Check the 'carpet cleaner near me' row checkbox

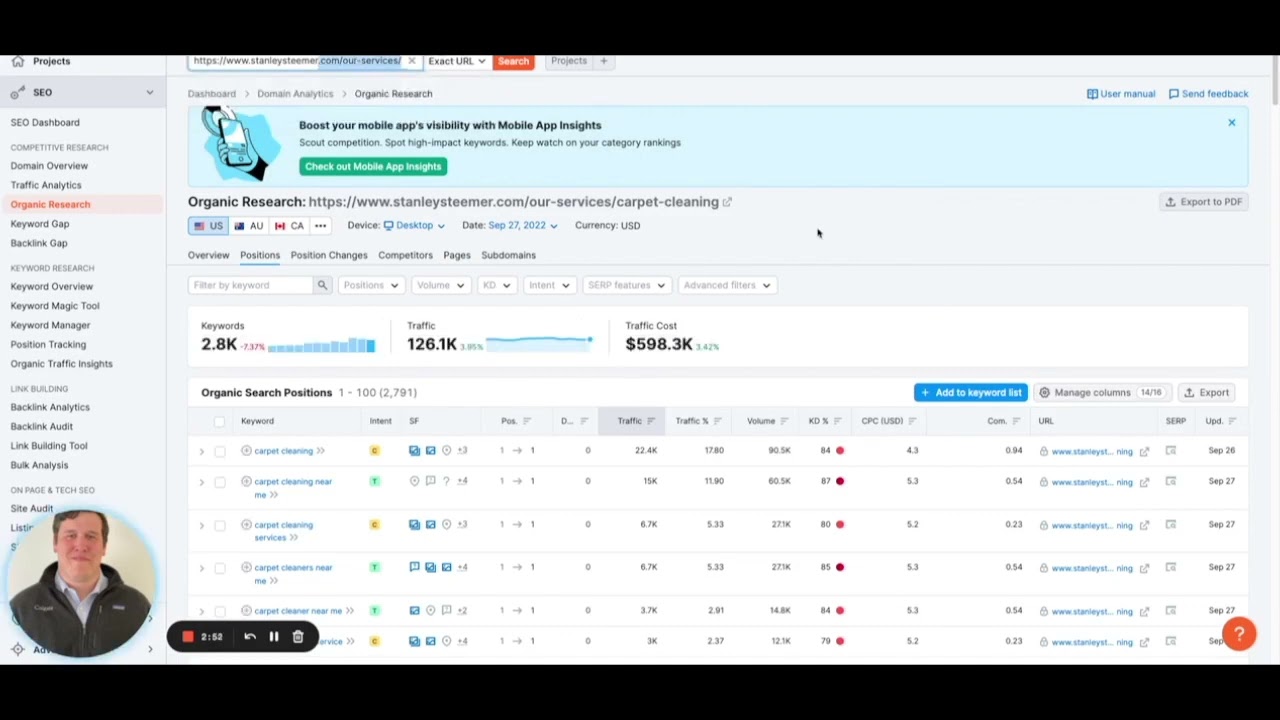pos(220,612)
